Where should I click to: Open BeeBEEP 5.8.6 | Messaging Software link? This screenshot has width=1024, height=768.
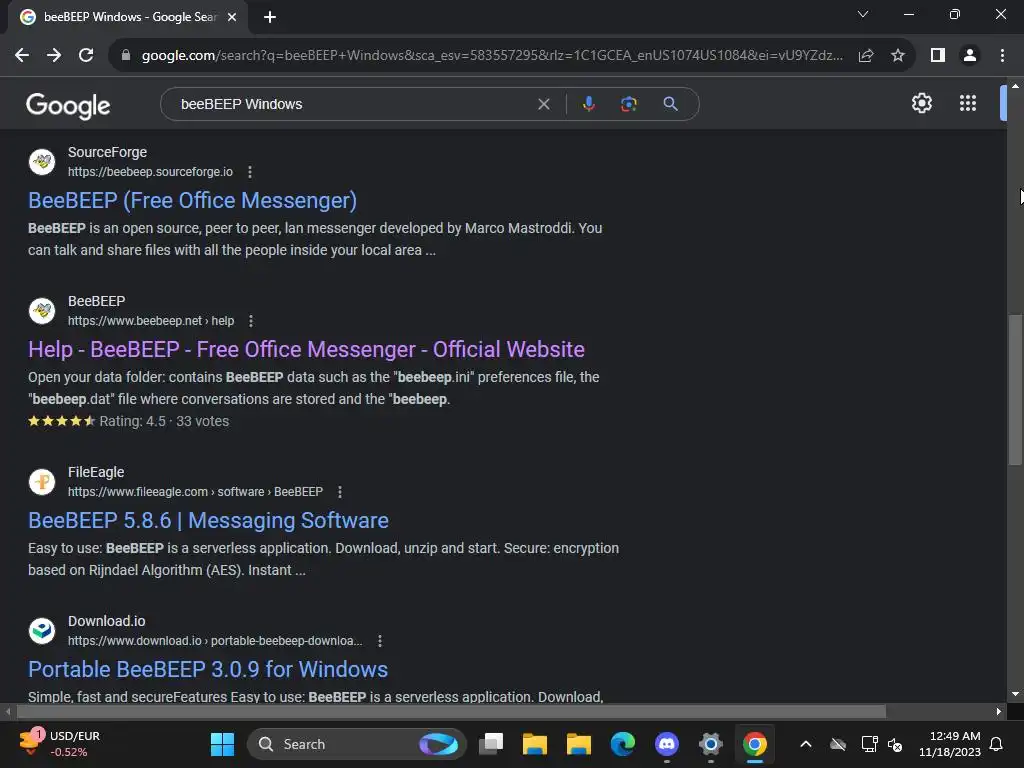pyautogui.click(x=208, y=520)
